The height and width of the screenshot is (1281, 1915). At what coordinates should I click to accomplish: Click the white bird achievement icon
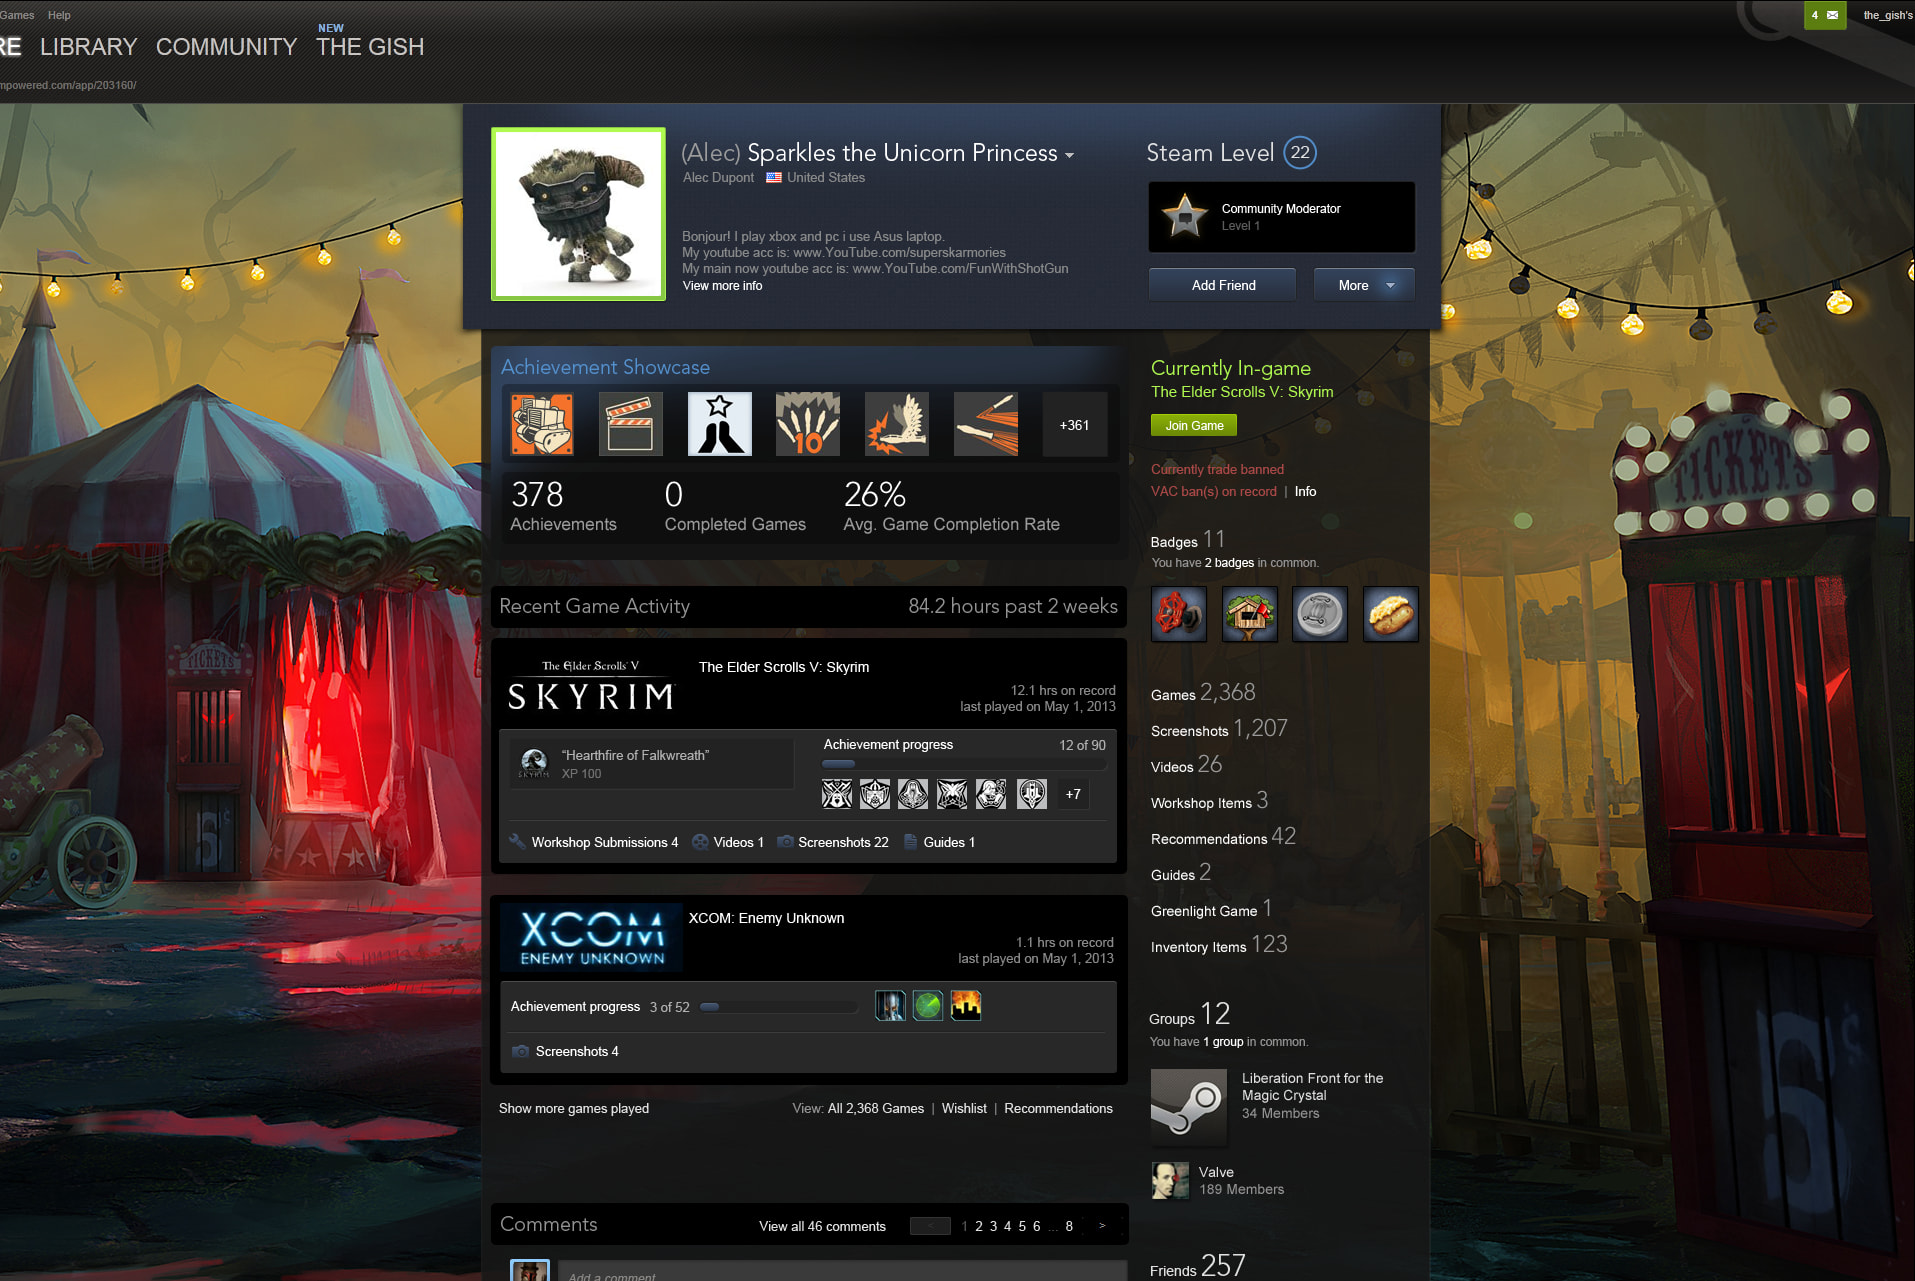tap(897, 425)
